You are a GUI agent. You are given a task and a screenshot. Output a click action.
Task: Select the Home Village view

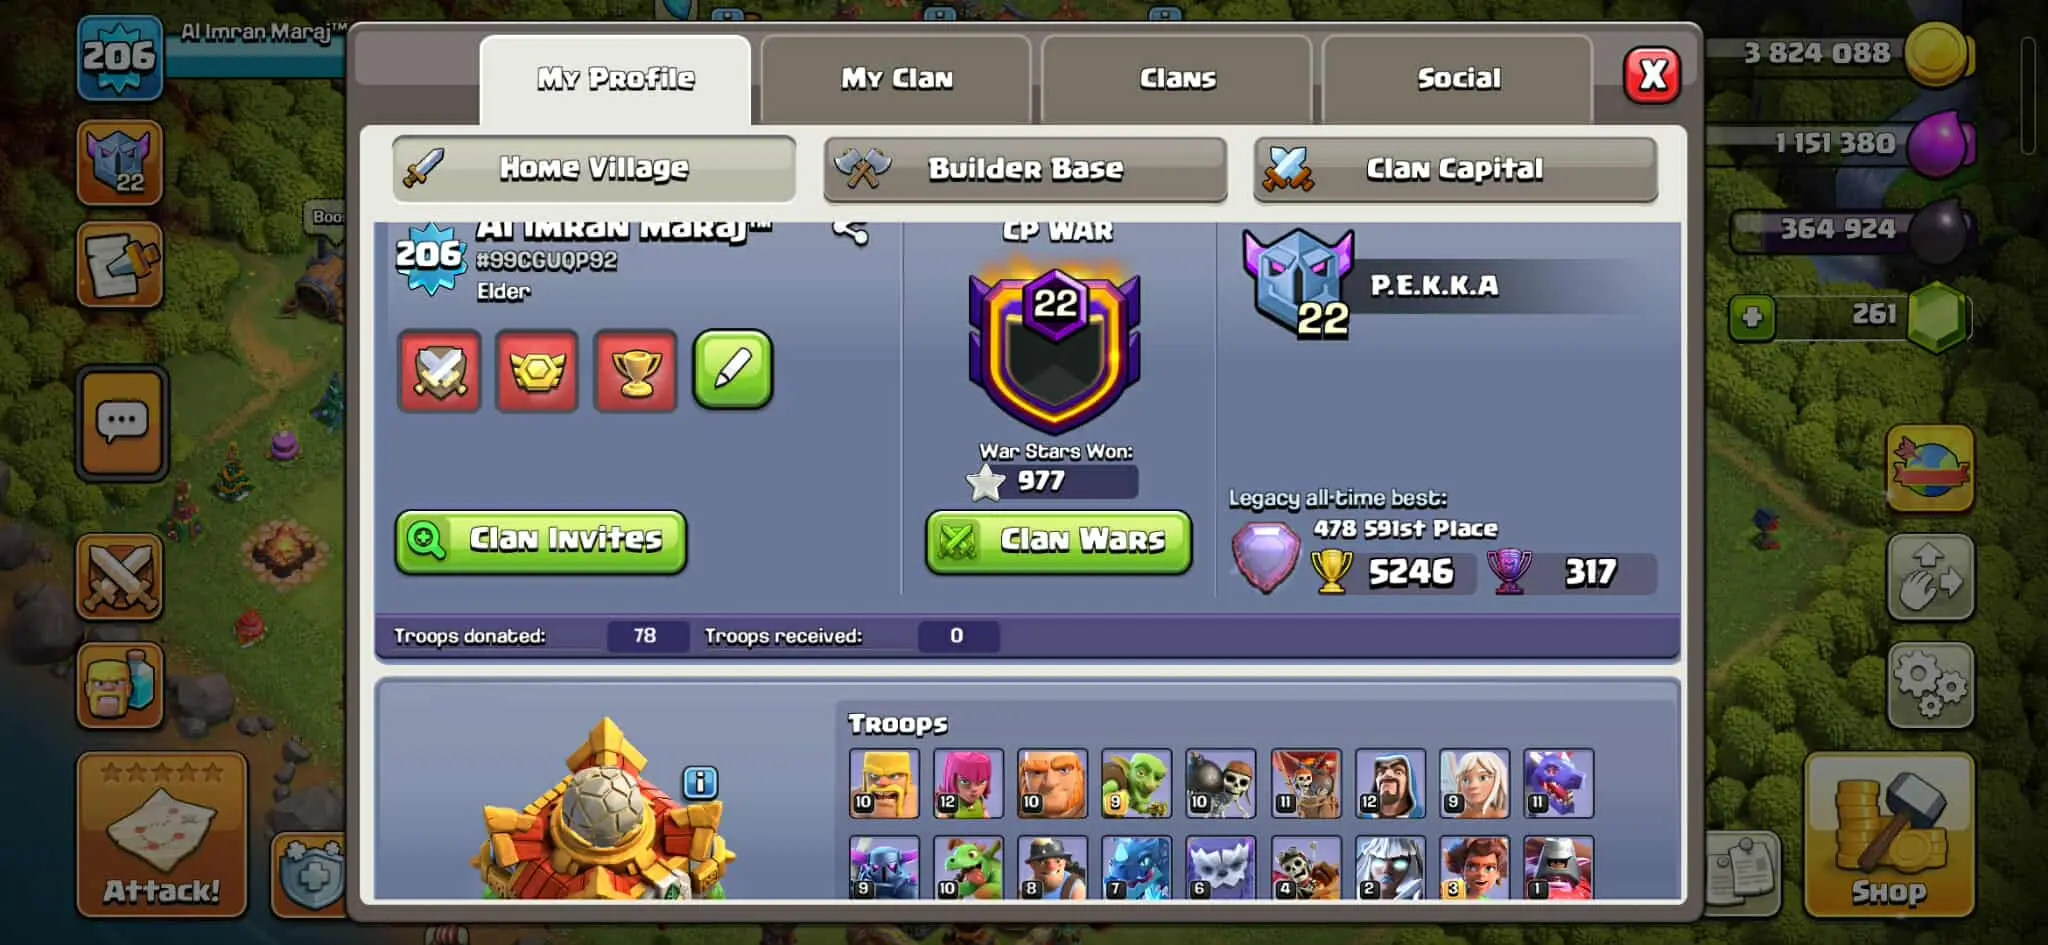[x=594, y=168]
